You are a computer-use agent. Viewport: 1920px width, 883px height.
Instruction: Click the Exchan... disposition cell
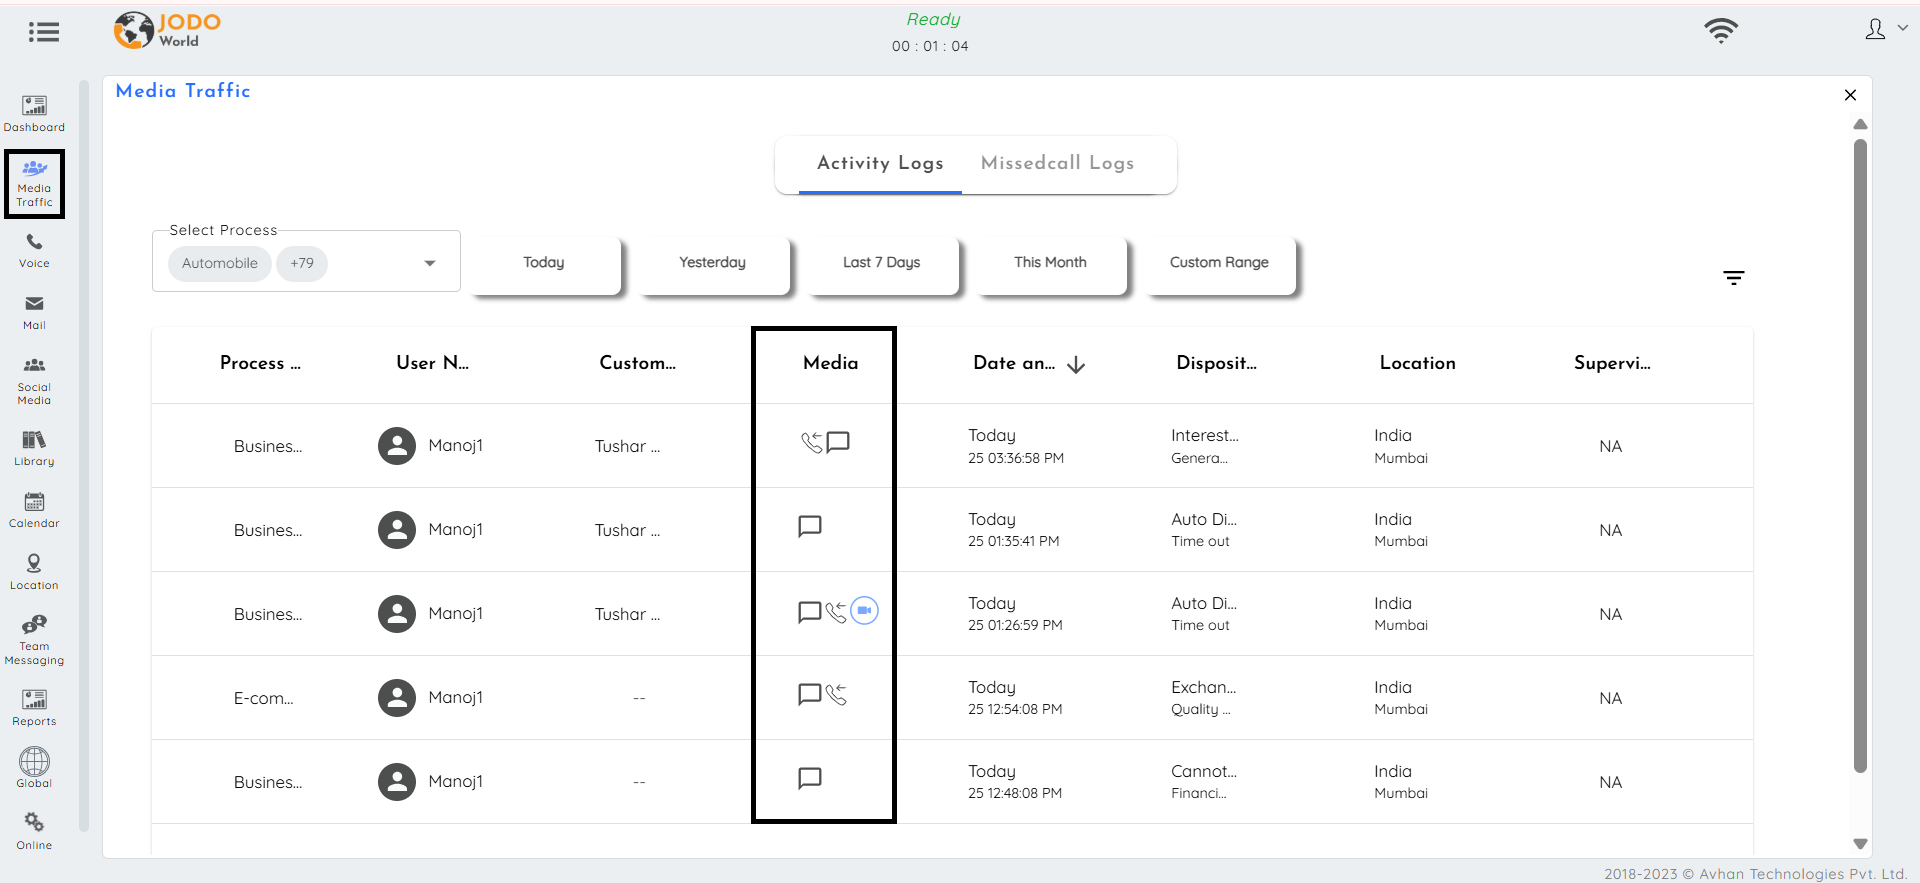click(x=1204, y=688)
